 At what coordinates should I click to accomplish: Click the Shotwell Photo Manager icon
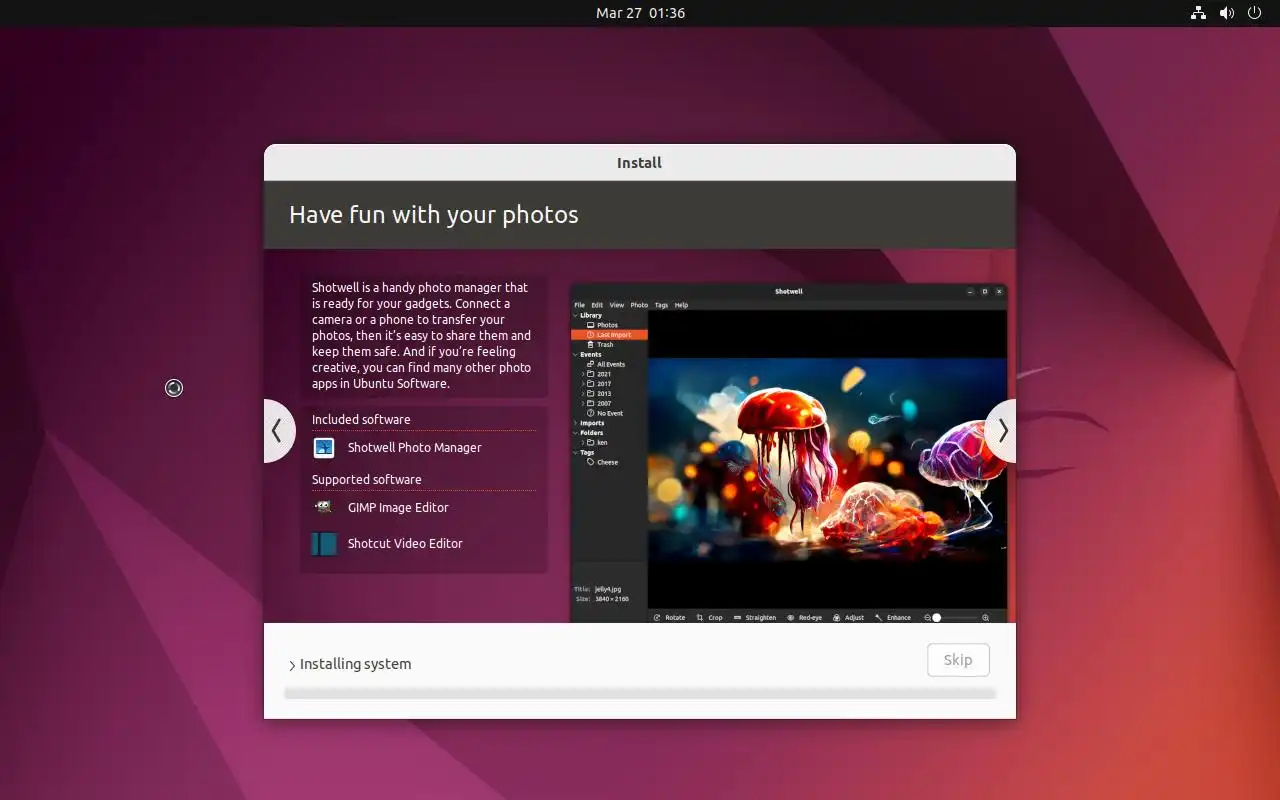point(324,448)
